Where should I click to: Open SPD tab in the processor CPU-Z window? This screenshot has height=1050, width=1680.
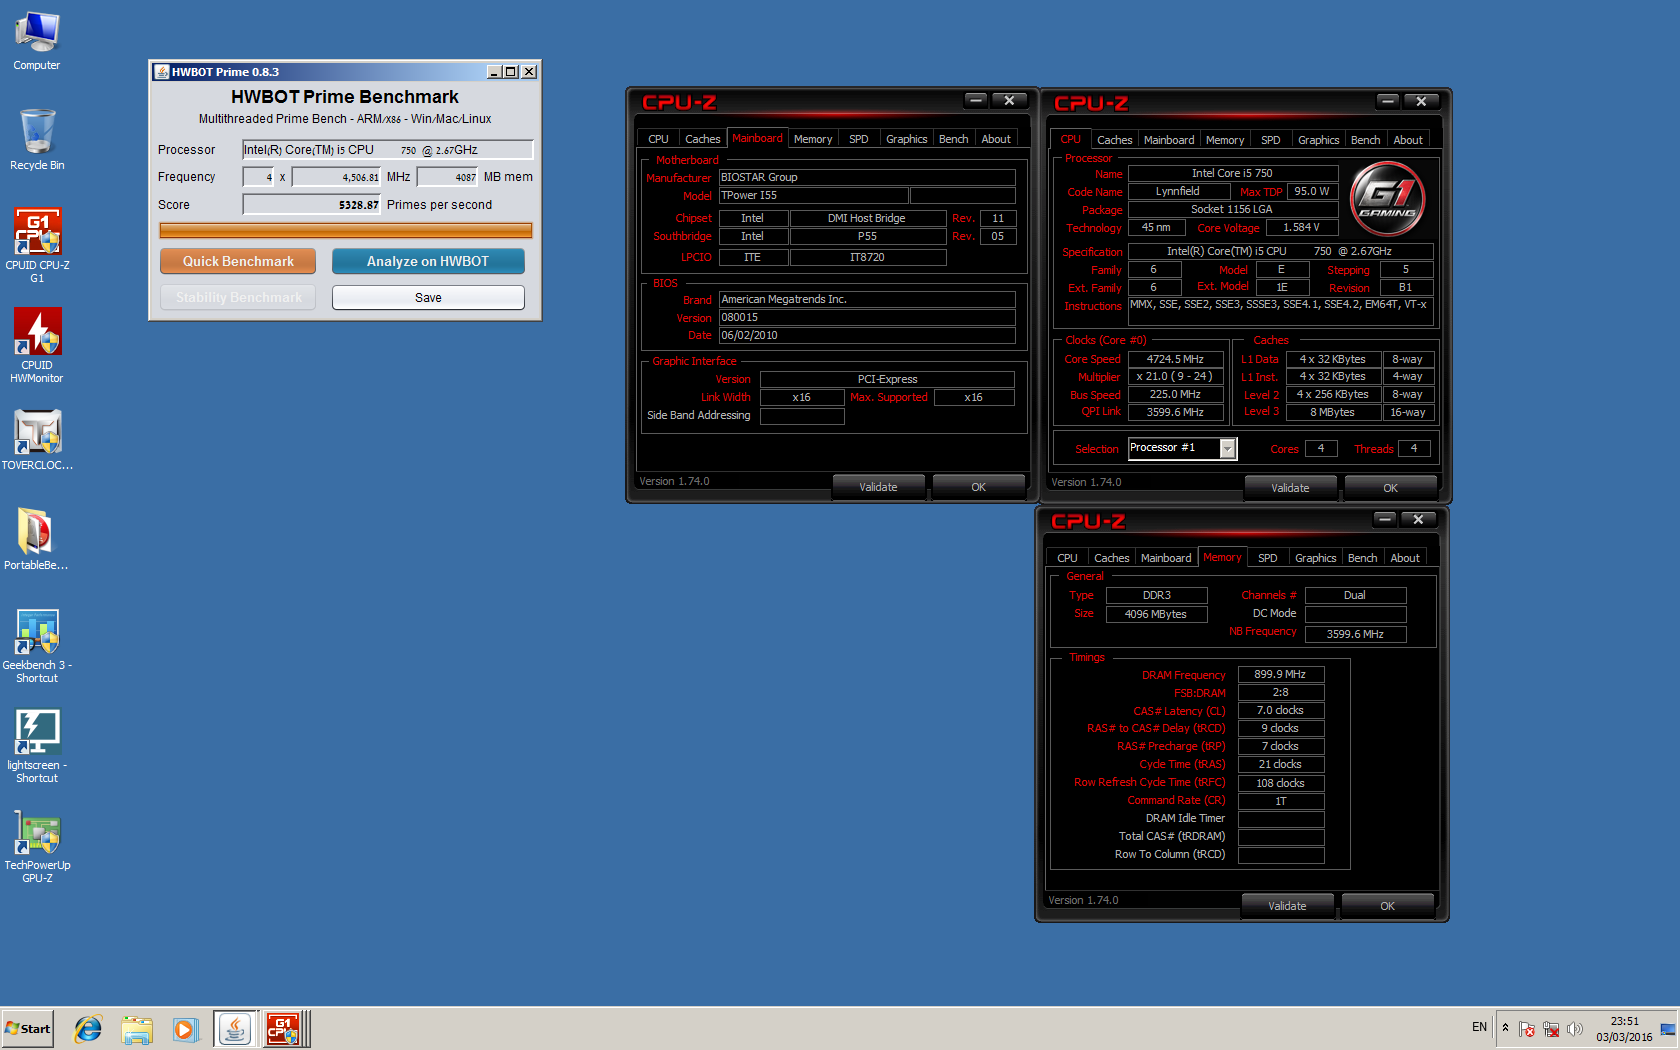click(x=1271, y=140)
